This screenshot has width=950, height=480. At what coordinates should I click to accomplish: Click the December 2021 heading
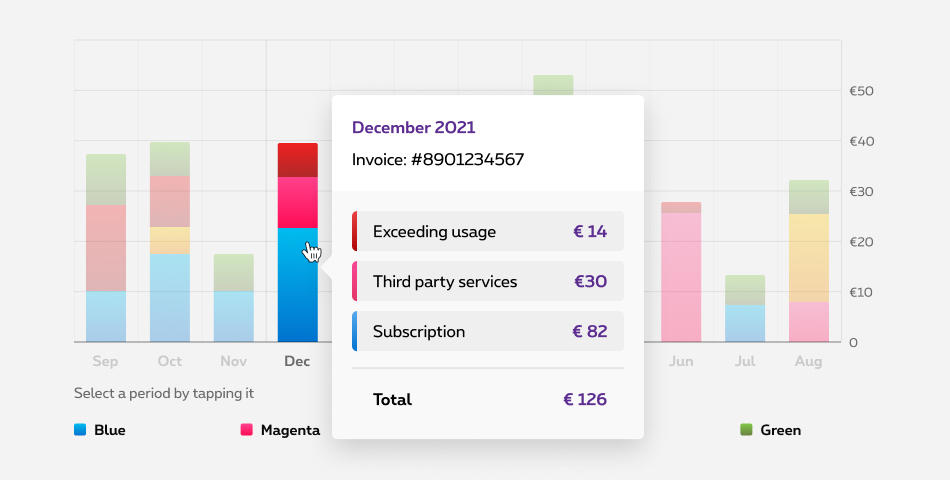click(413, 127)
